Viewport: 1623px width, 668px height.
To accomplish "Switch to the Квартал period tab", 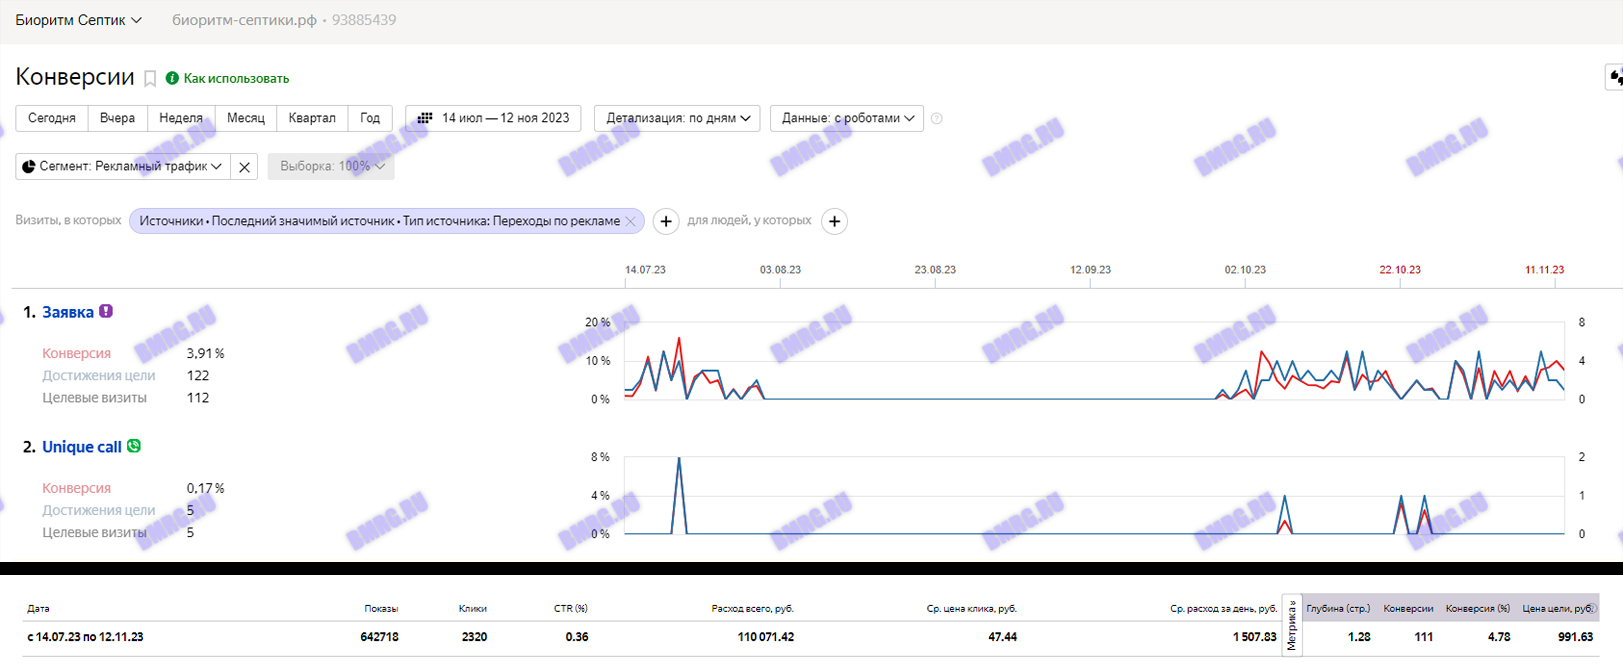I will 312,118.
